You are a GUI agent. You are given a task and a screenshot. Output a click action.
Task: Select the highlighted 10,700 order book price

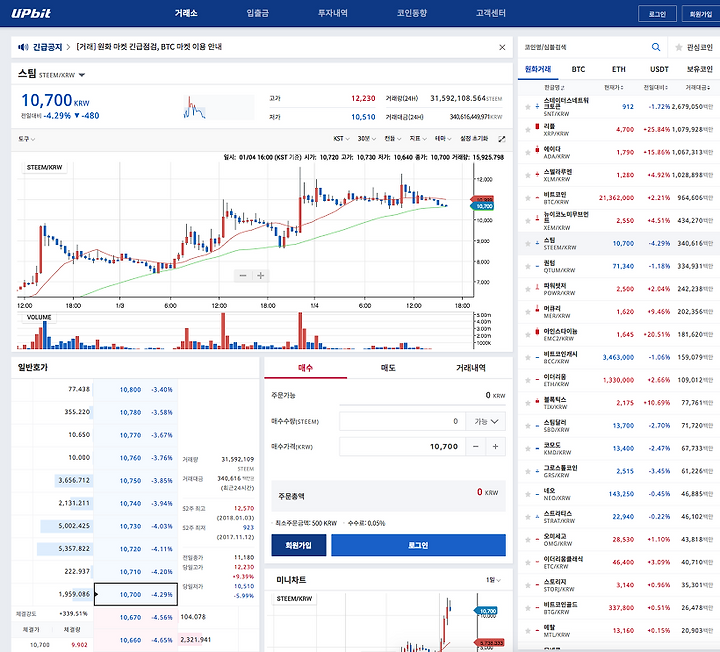click(136, 595)
